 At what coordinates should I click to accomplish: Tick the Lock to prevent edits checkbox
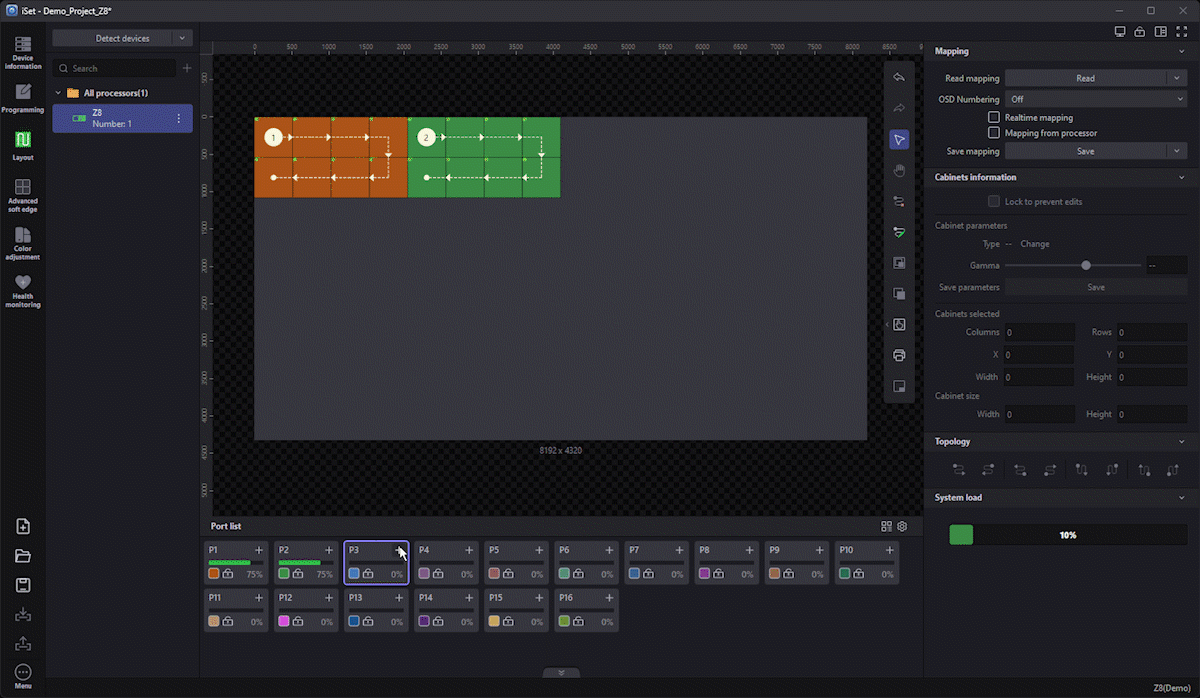click(994, 201)
